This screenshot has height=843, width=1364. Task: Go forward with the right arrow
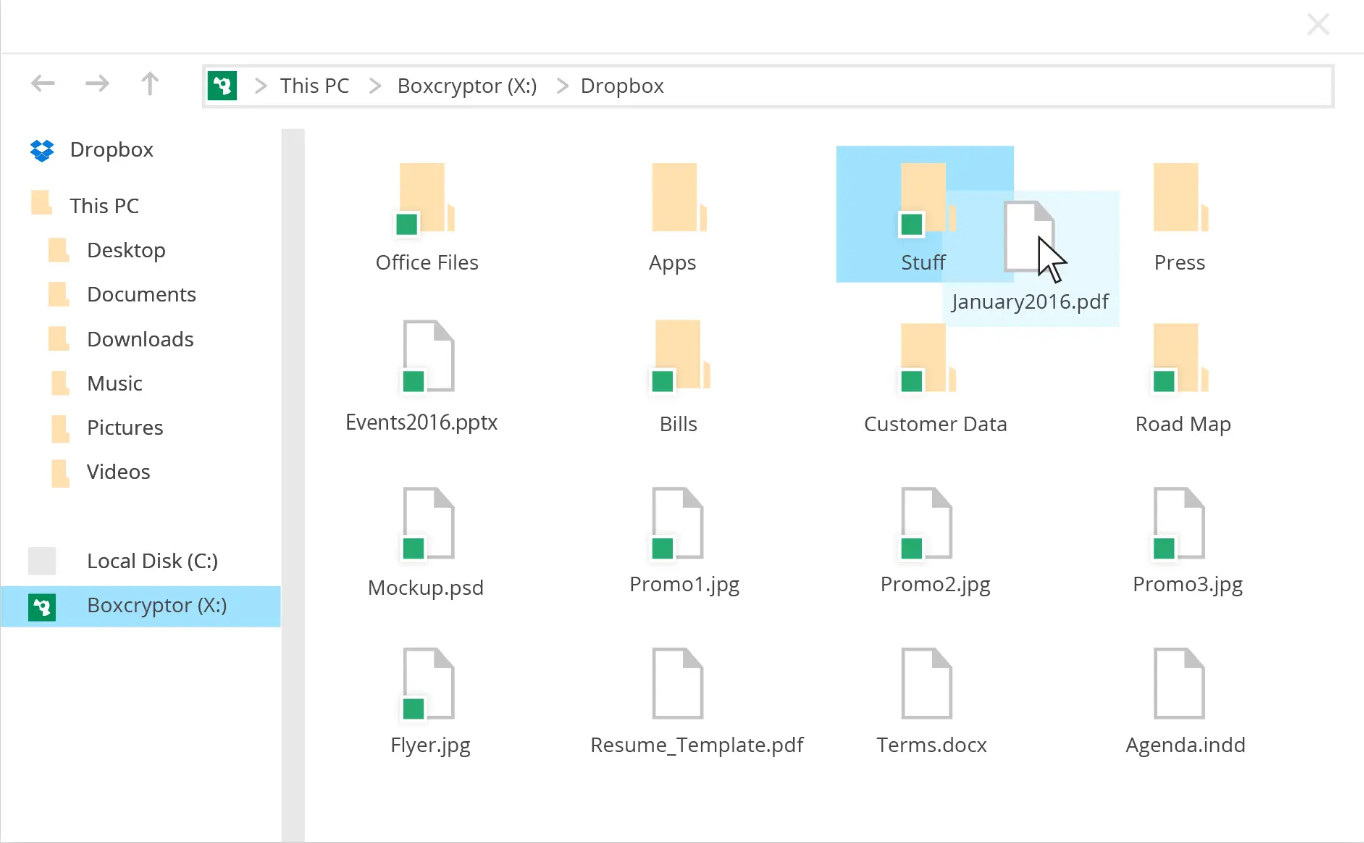click(x=97, y=83)
